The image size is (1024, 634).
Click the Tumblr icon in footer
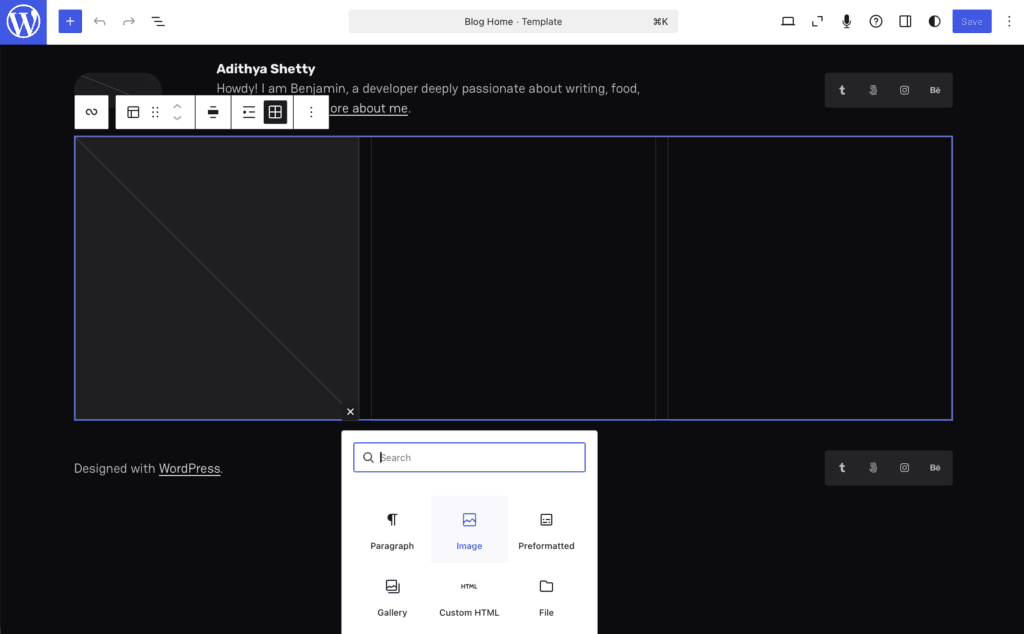click(x=842, y=468)
